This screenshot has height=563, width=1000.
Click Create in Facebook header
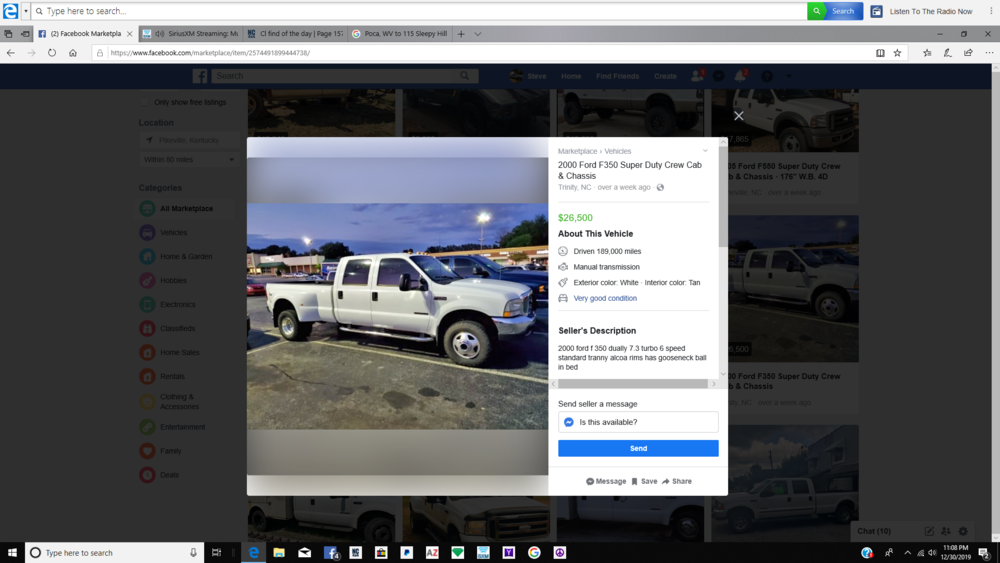[665, 76]
